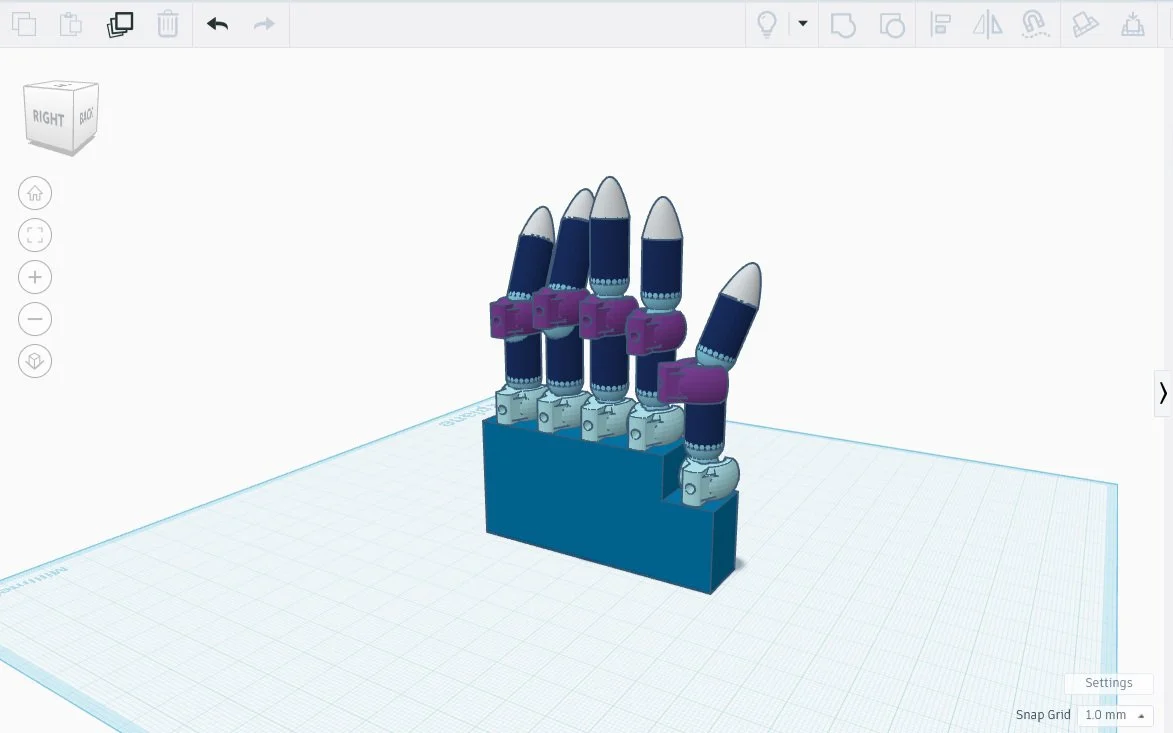Click the Ungroup shapes icon
1173x733 pixels.
(x=891, y=25)
